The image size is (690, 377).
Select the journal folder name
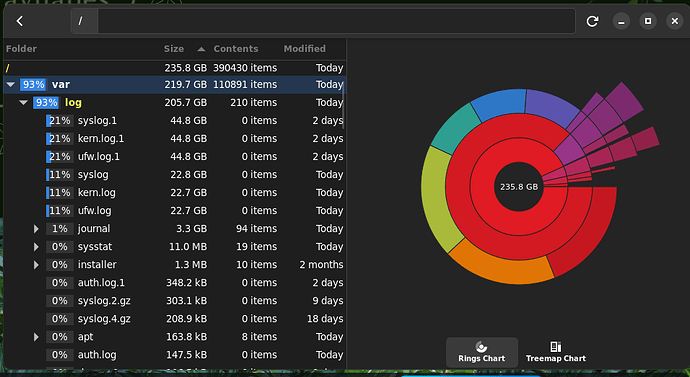click(94, 229)
